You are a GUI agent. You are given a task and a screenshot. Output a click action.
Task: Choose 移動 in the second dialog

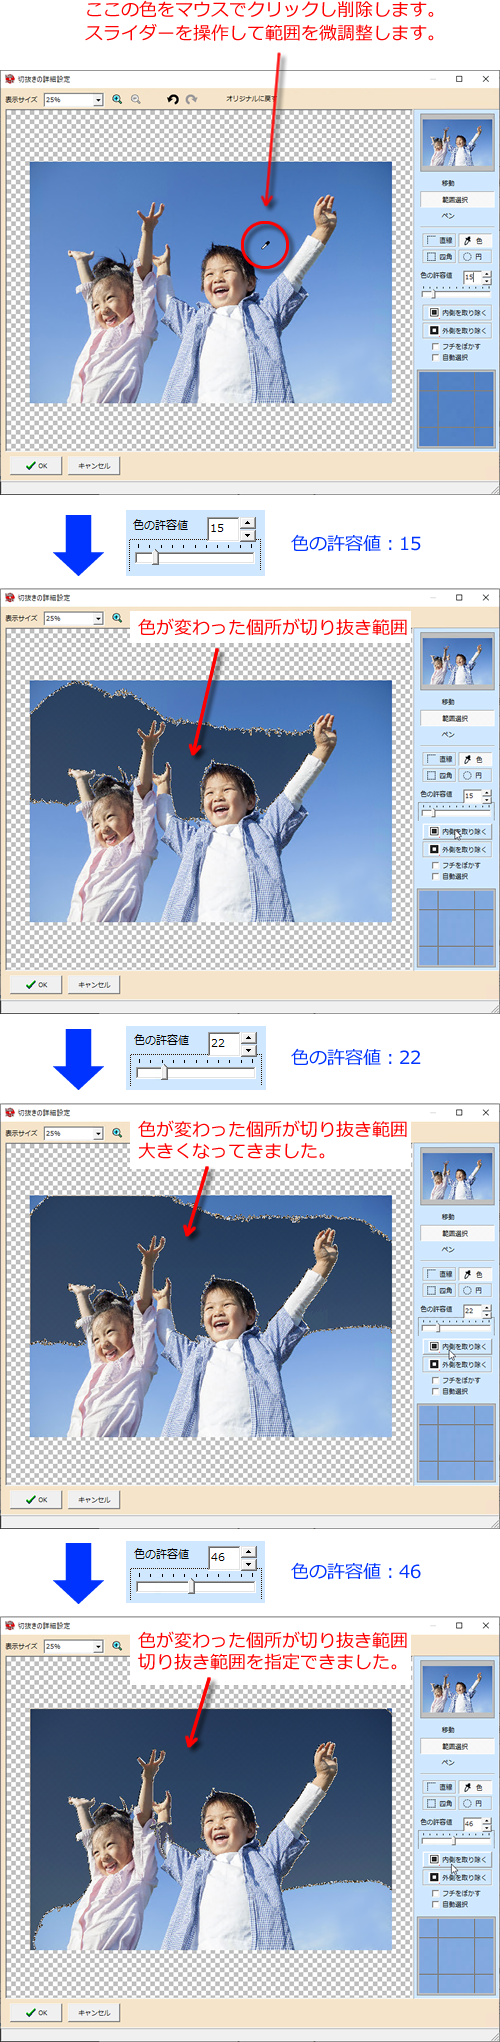pos(448,702)
